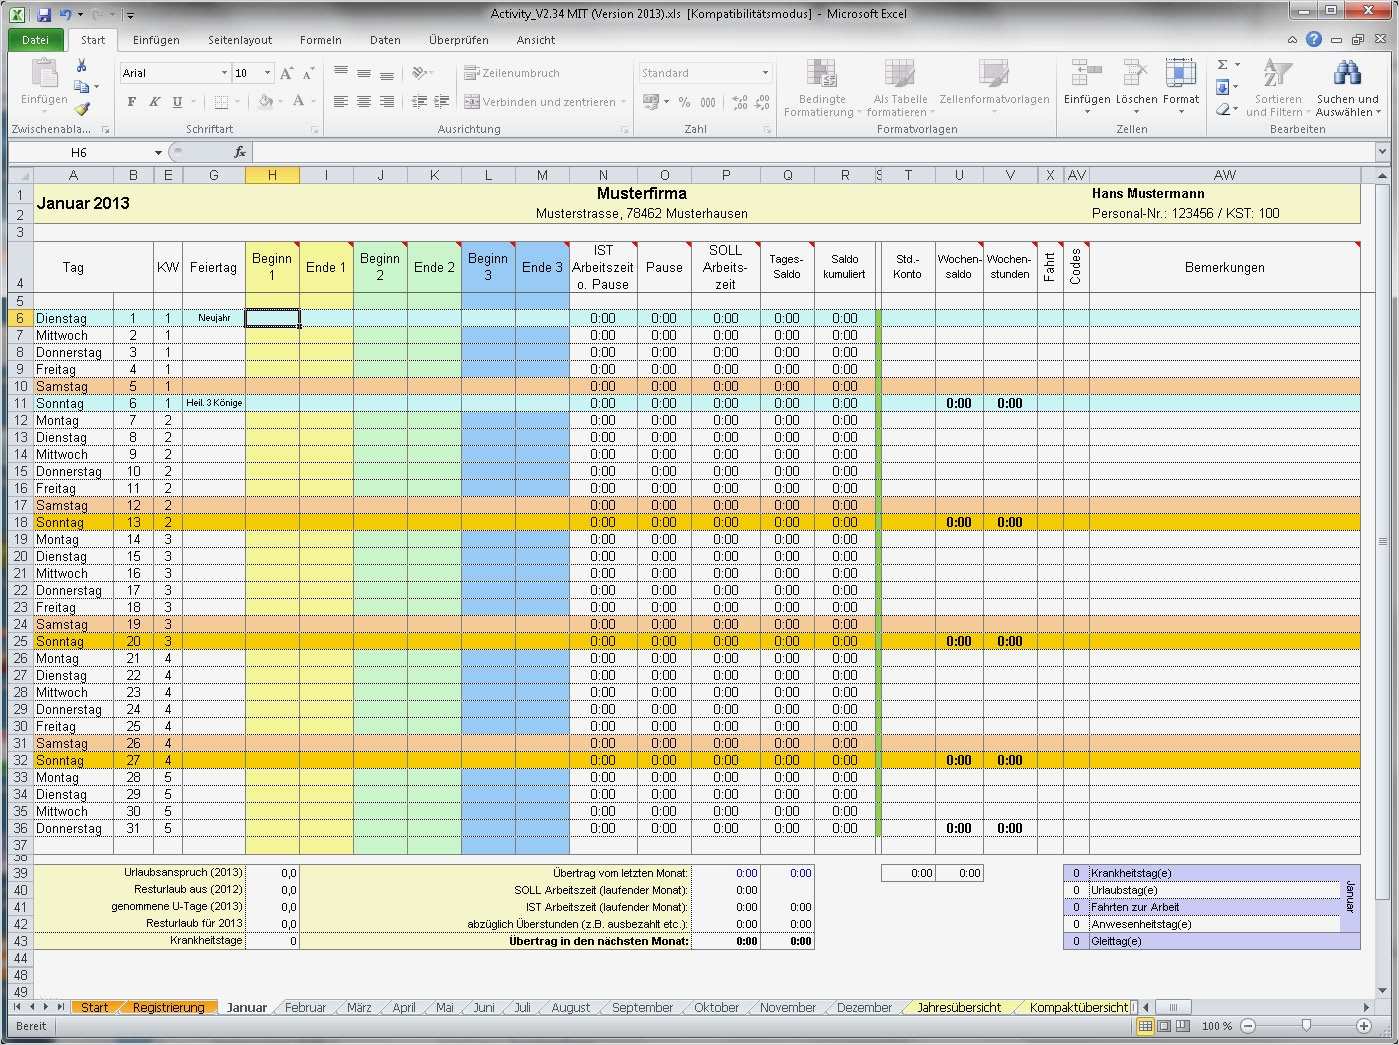Open the Jahresübersicht sheet tab
This screenshot has height=1045, width=1399.
958,1007
